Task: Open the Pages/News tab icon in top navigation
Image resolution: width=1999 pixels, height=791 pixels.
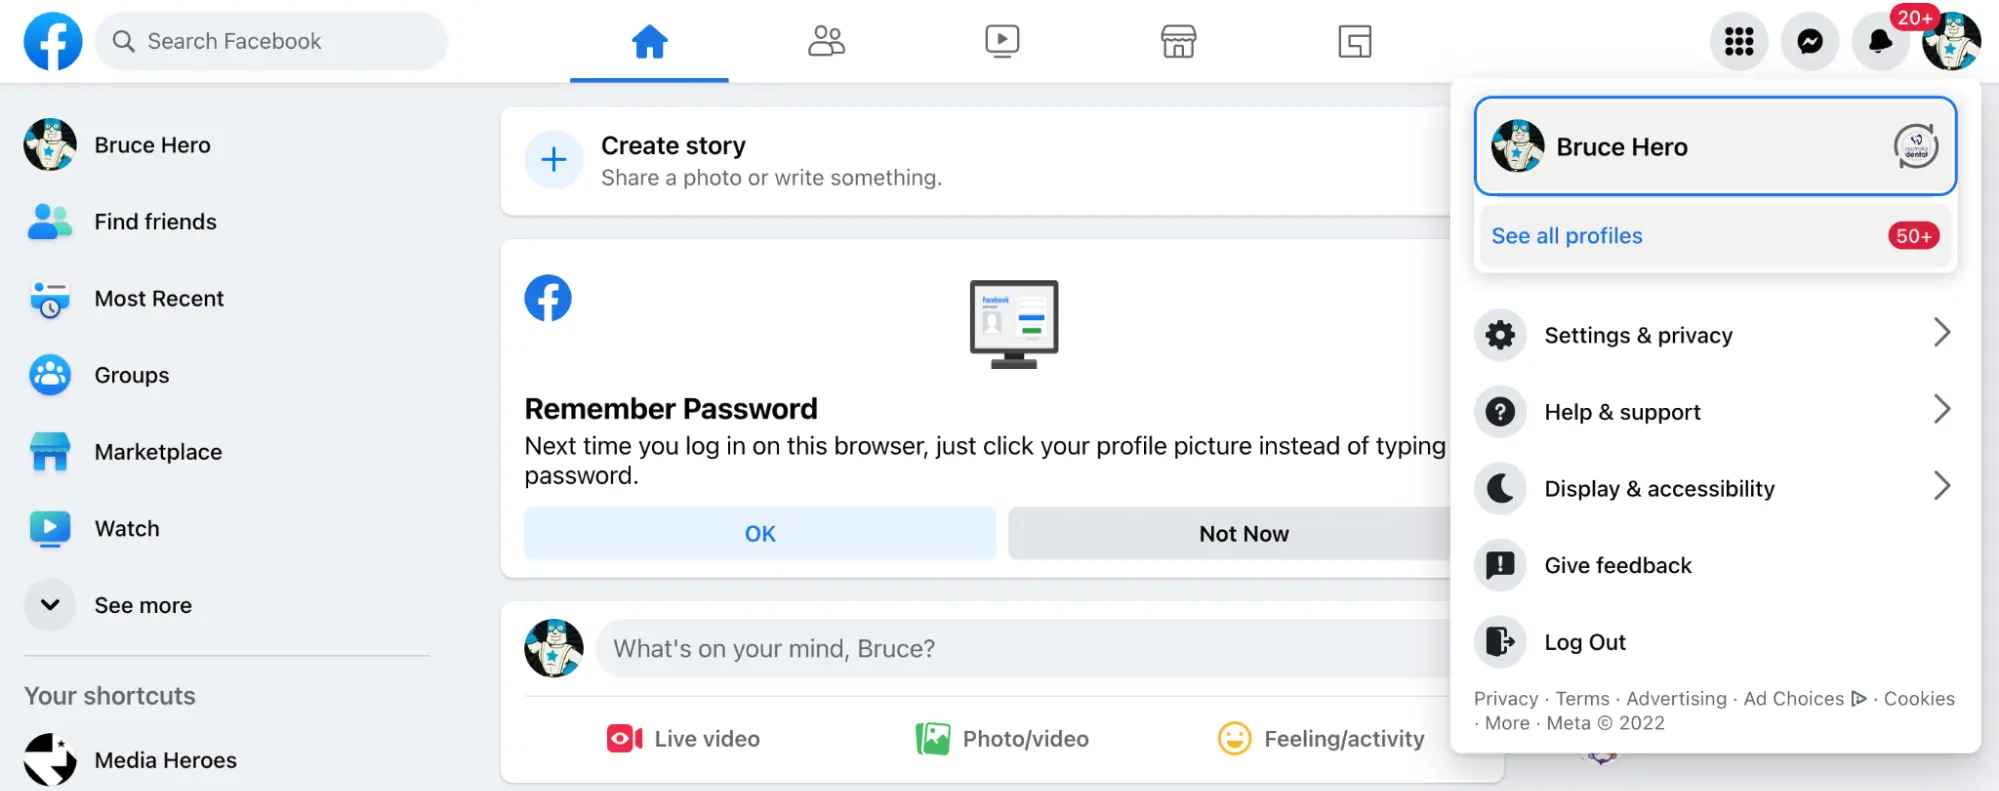Action: [x=1355, y=41]
